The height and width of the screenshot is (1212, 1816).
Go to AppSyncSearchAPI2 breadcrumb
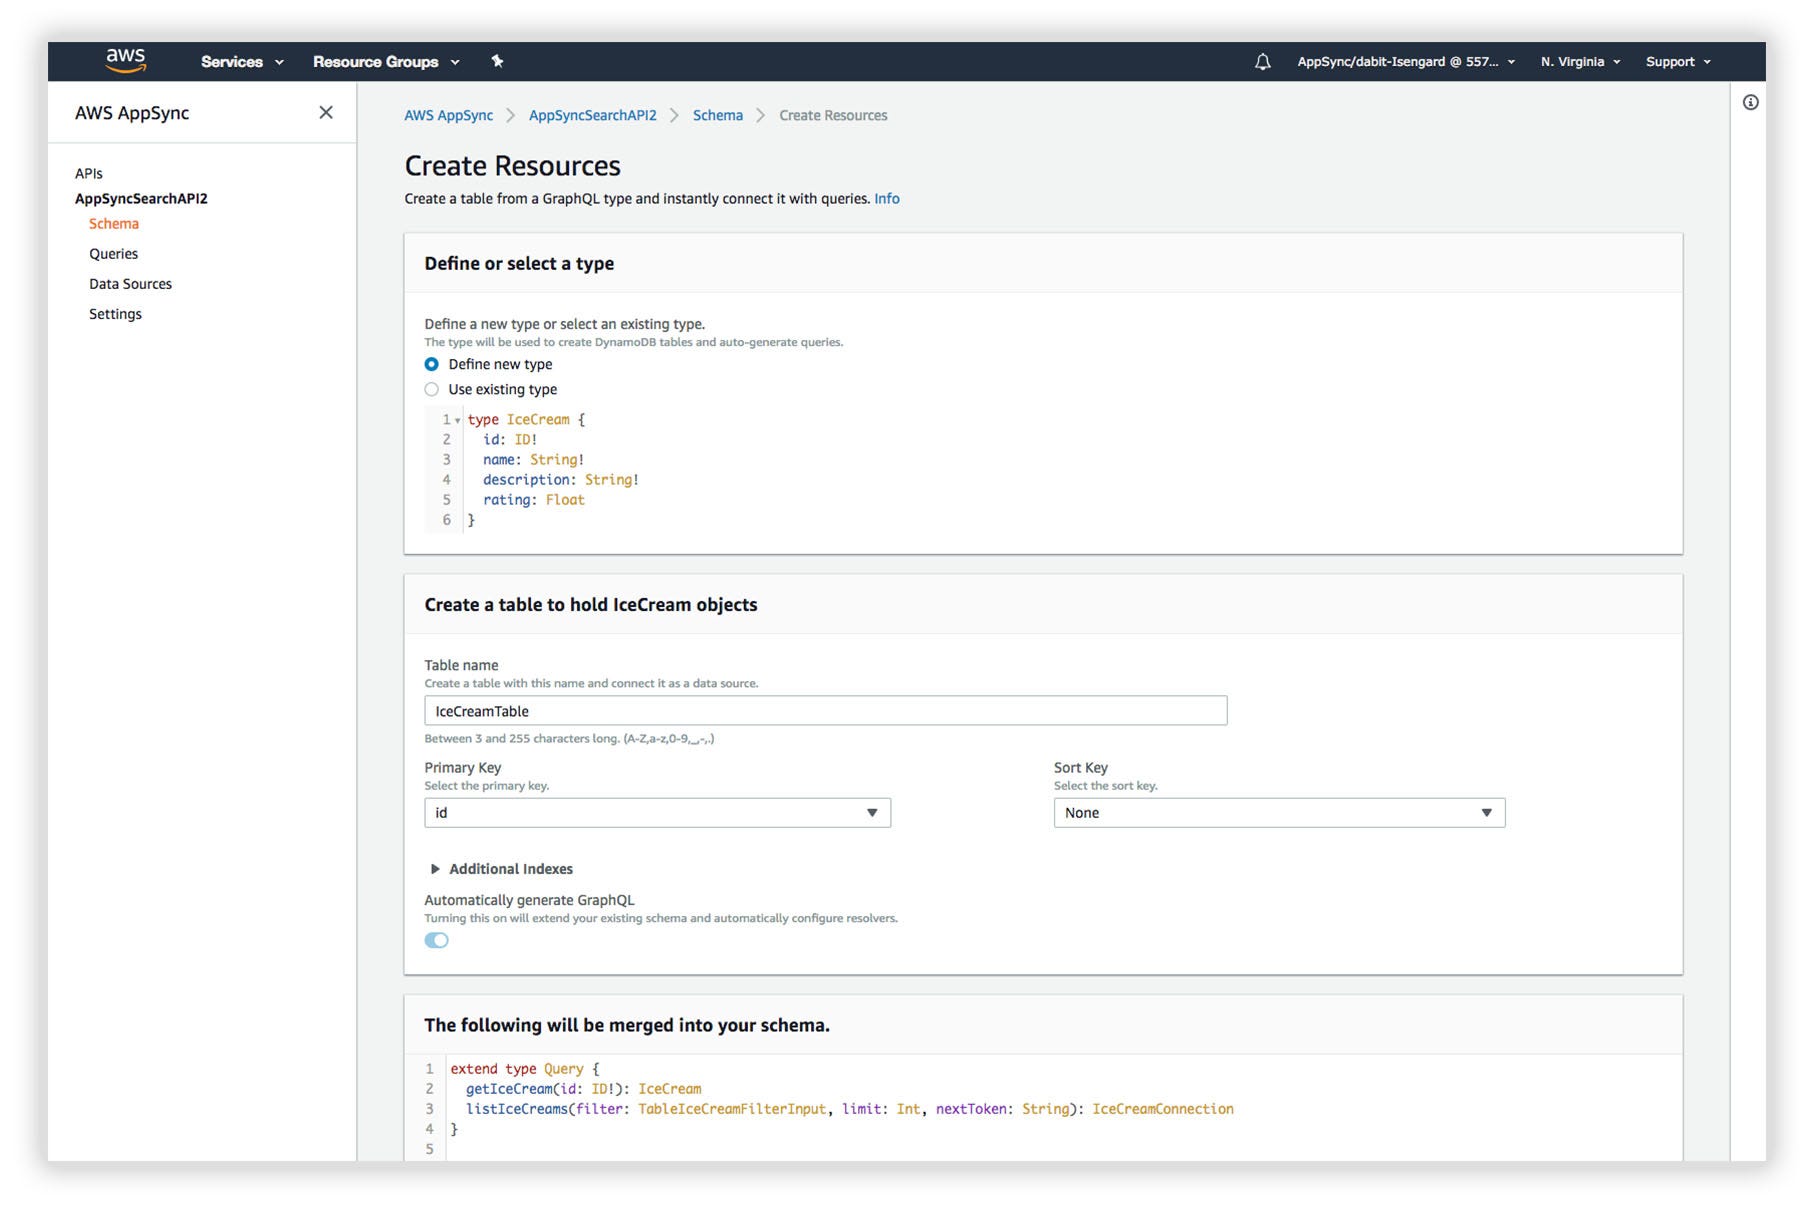tap(592, 115)
